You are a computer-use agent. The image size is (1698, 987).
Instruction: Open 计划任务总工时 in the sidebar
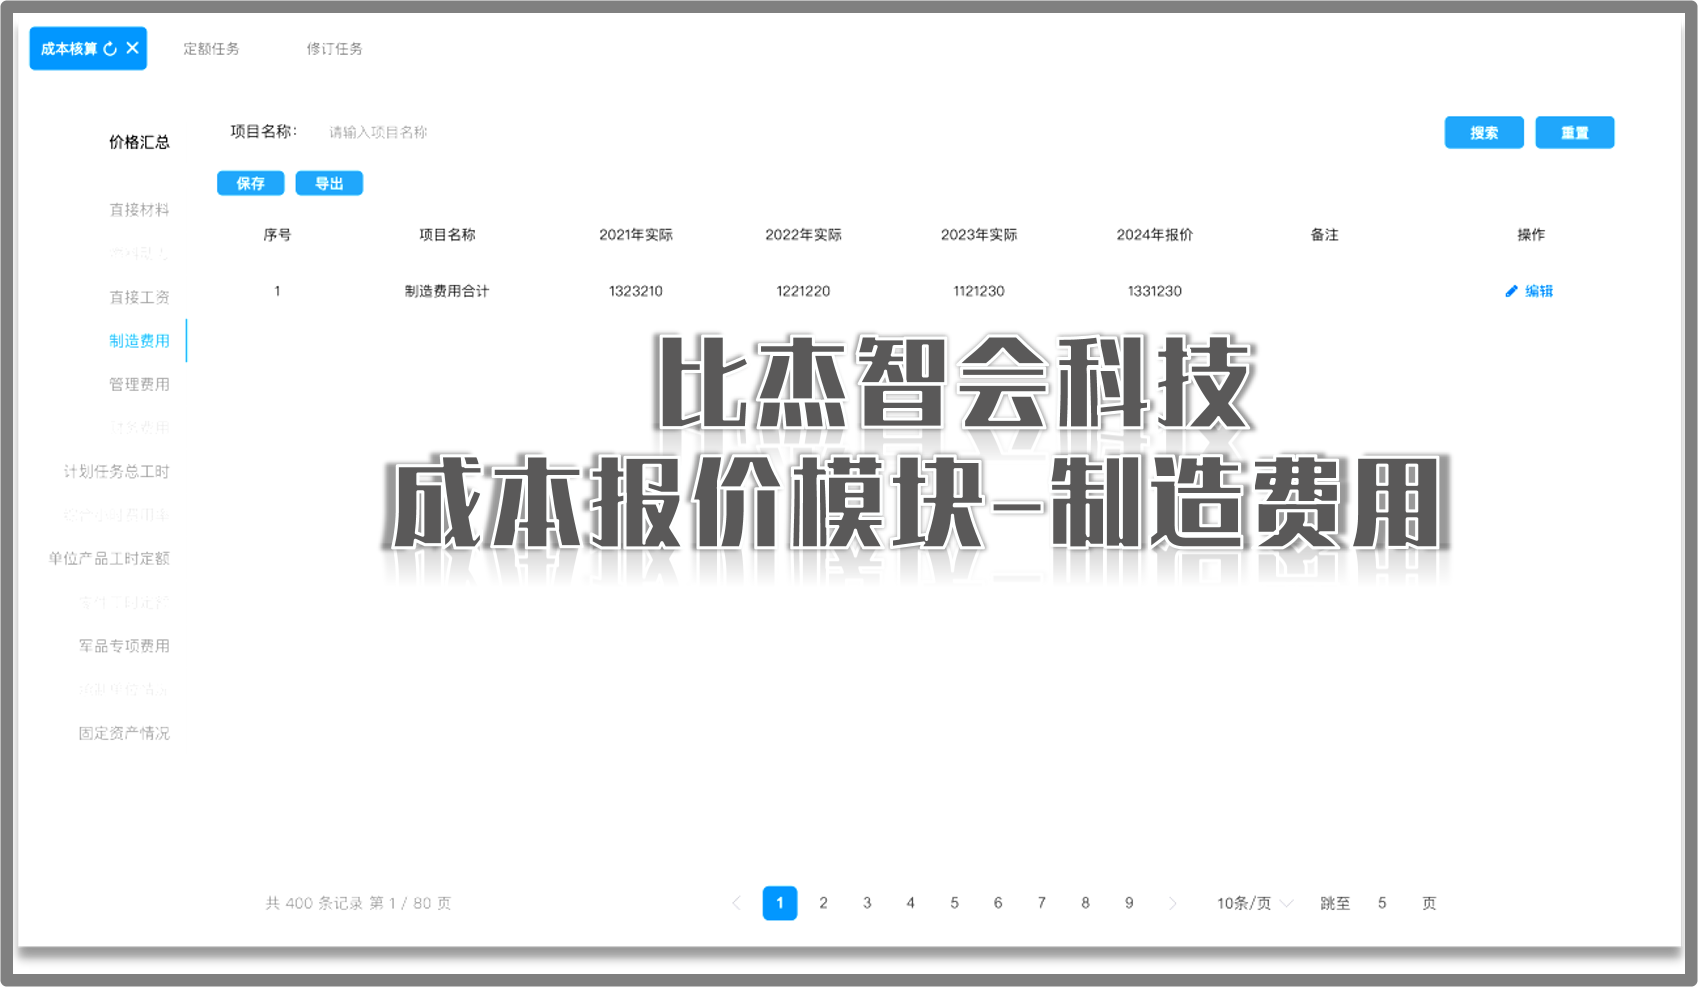(116, 471)
